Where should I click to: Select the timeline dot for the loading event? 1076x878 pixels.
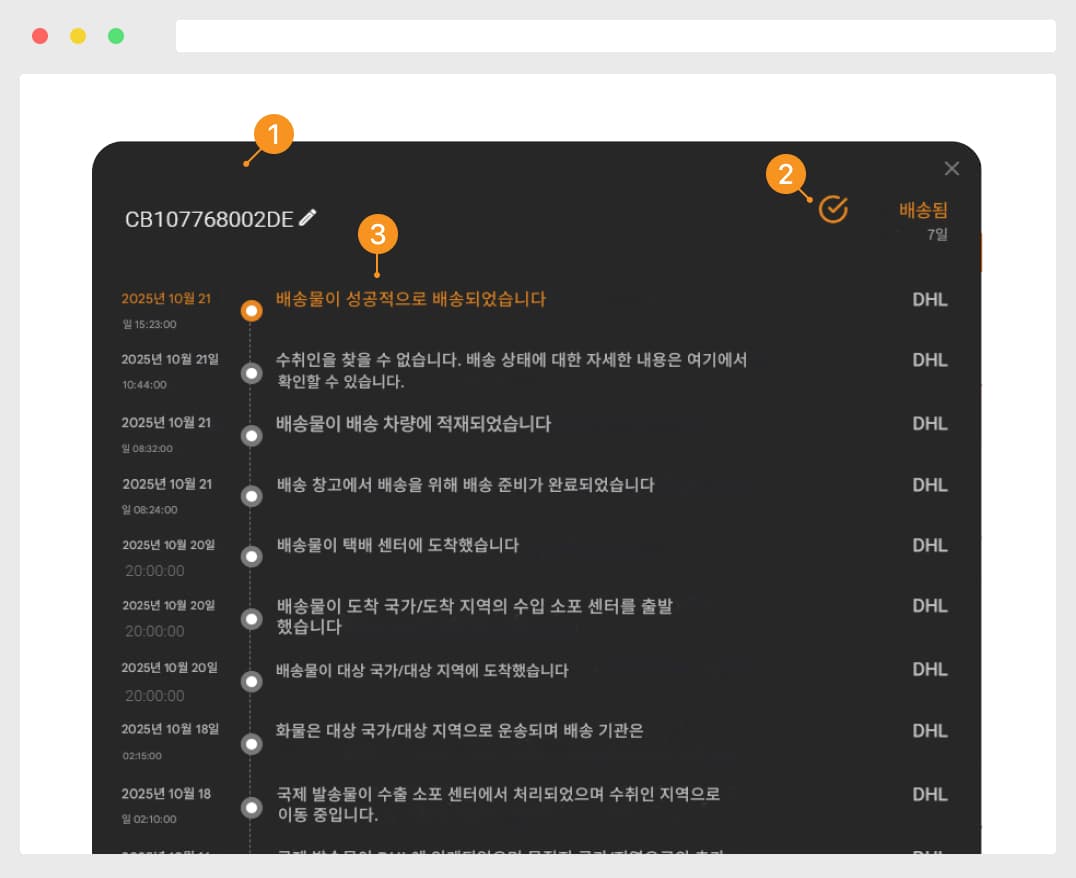[252, 435]
